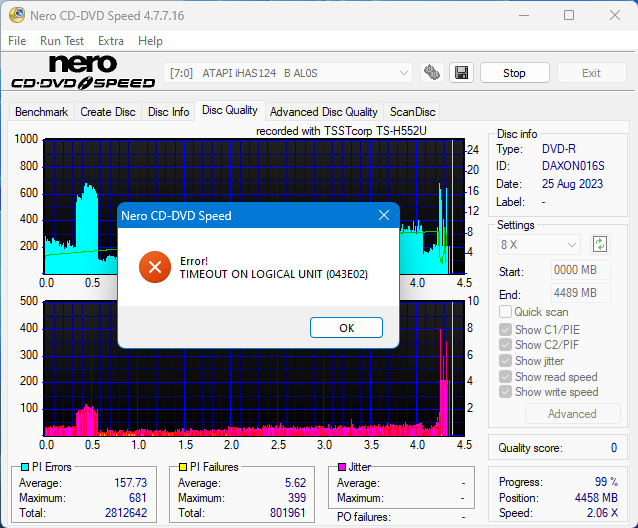The width and height of the screenshot is (638, 528).
Task: Toggle Show C2/PIF checkbox
Action: click(505, 345)
